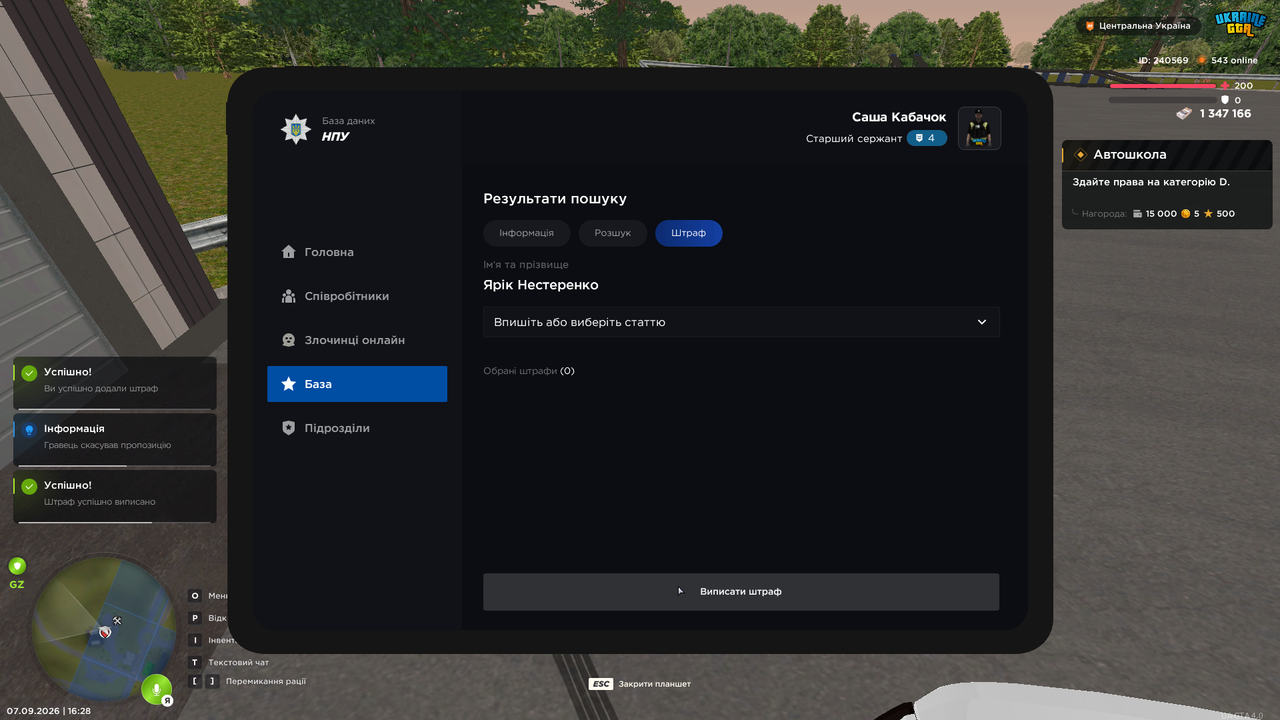Click the cash reward icon beside 15 000
The height and width of the screenshot is (720, 1280).
pyautogui.click(x=1137, y=214)
